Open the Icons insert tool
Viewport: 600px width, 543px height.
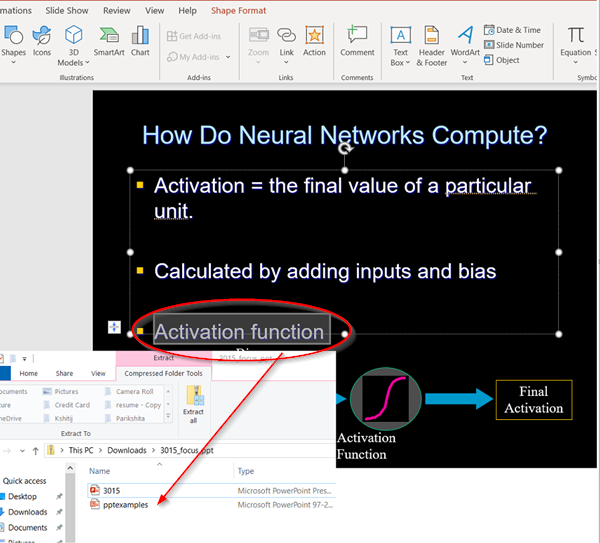[x=41, y=41]
